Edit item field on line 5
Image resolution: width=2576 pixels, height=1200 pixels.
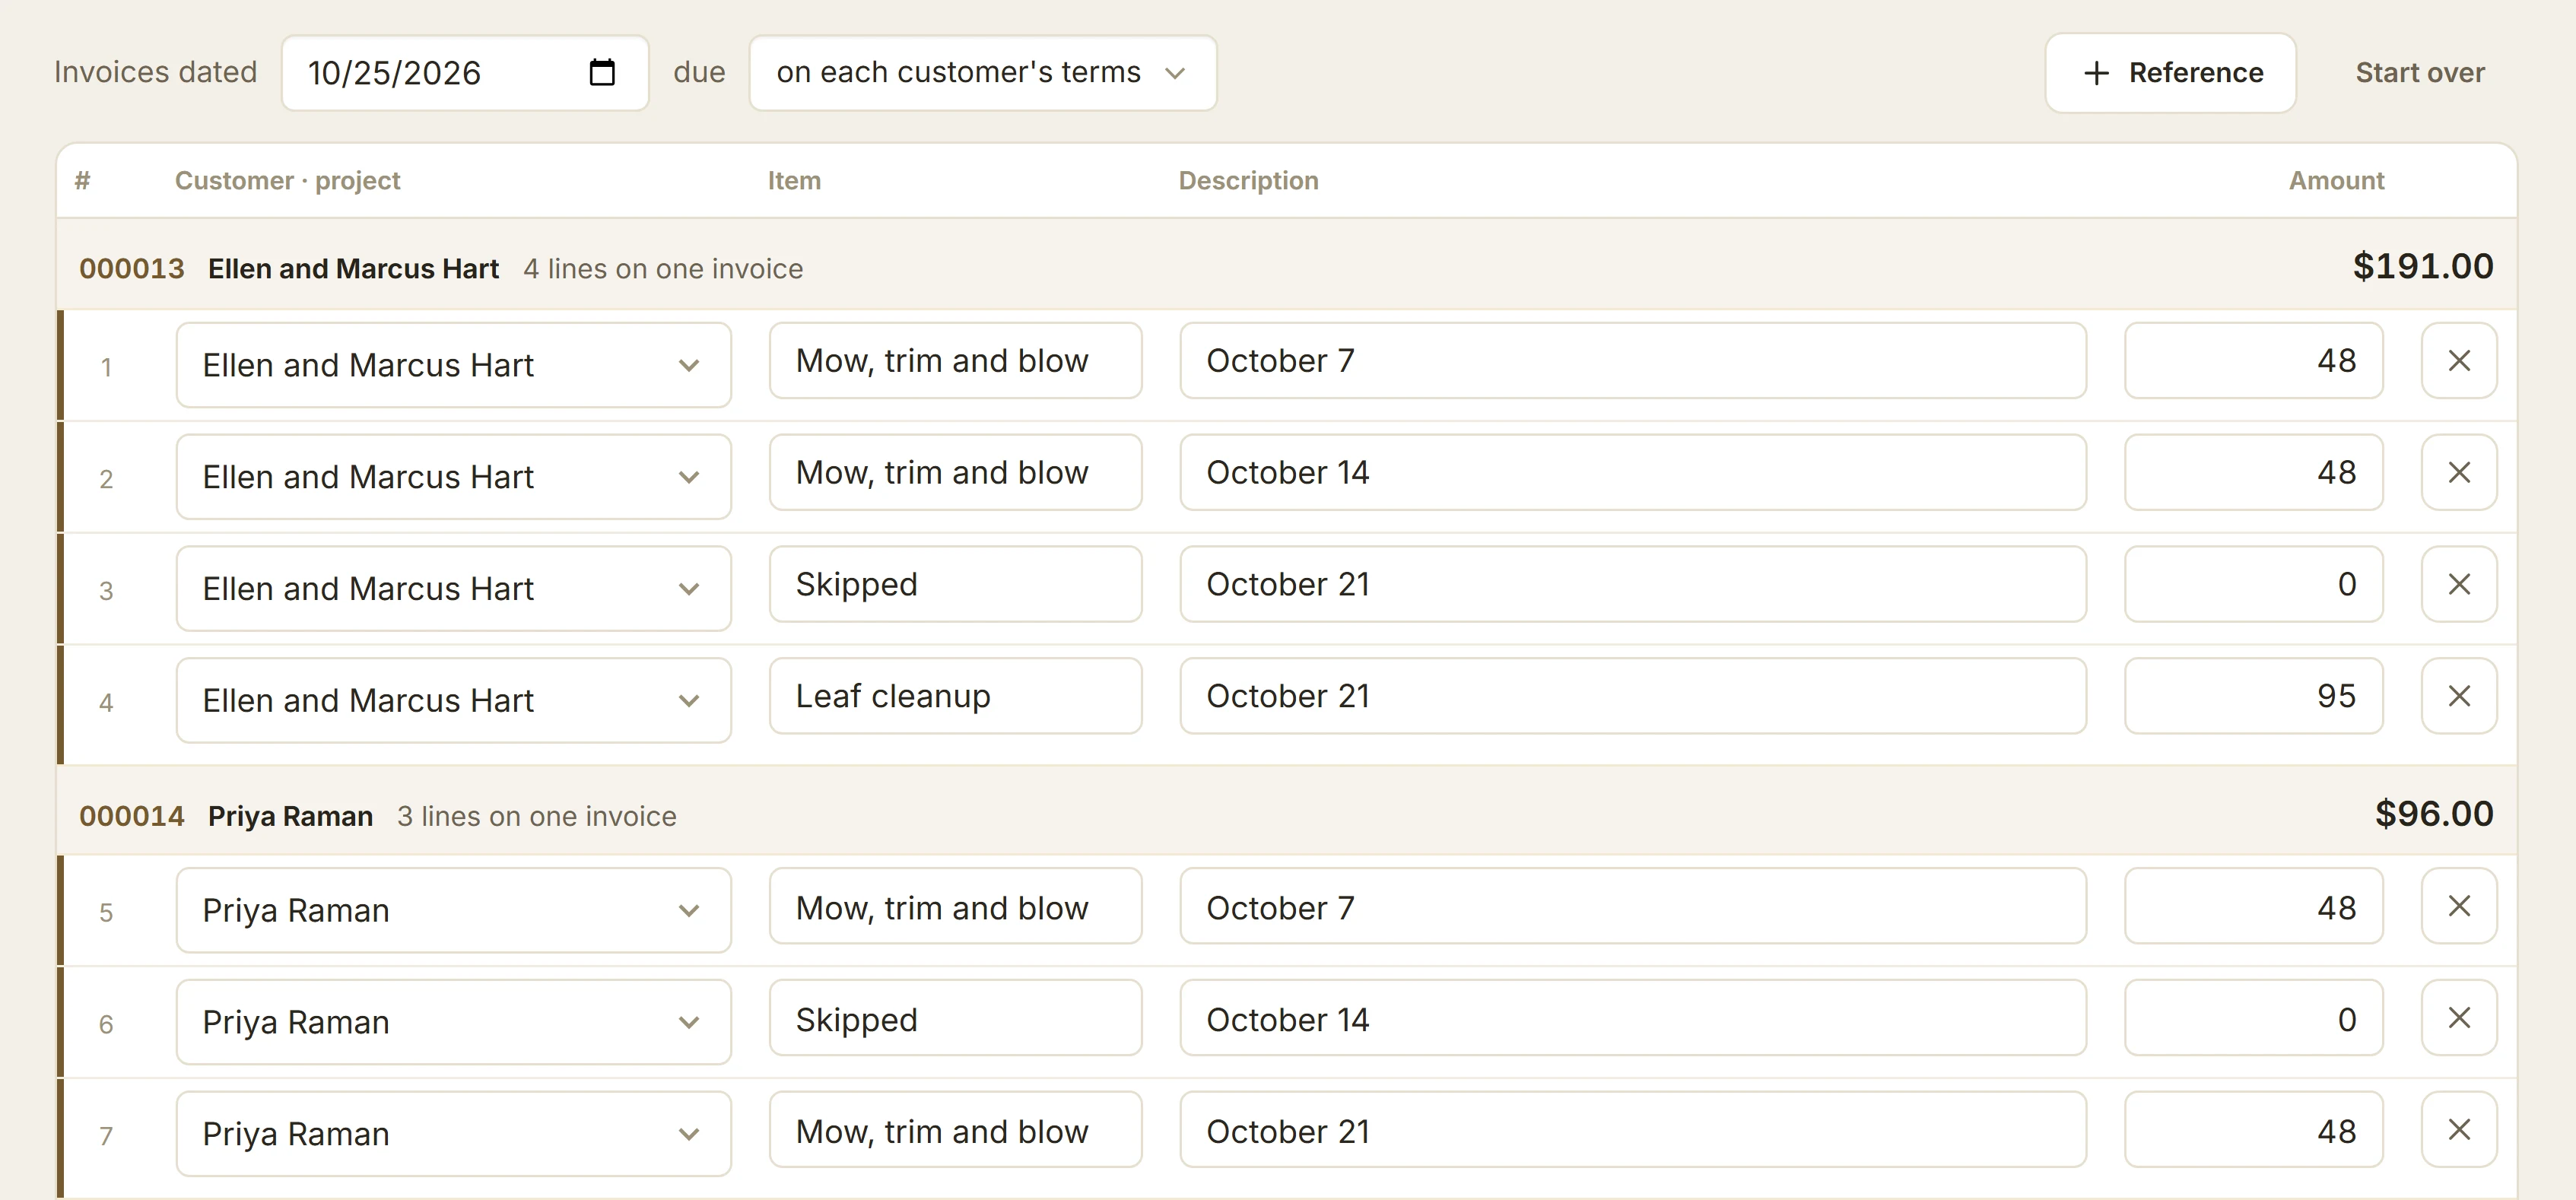coord(955,906)
